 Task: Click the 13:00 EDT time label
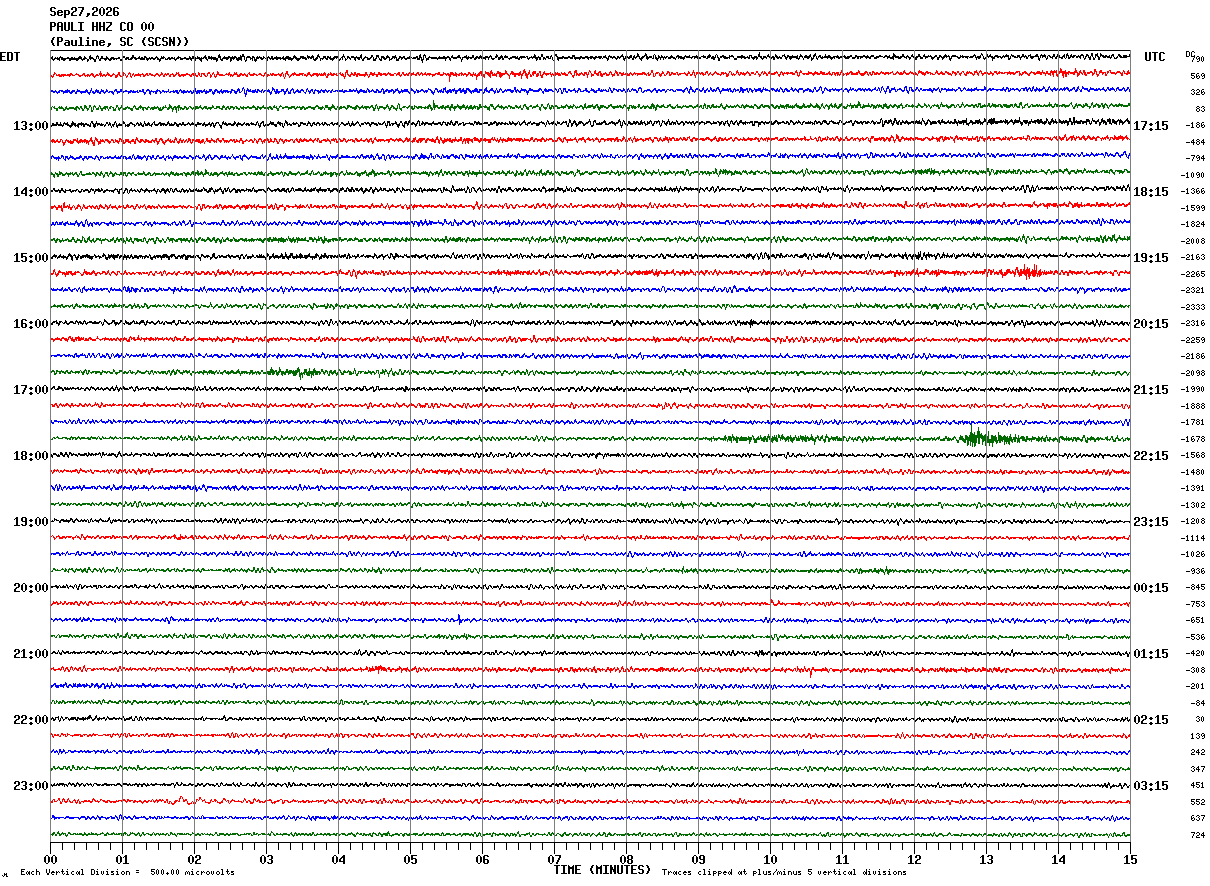[x=30, y=126]
